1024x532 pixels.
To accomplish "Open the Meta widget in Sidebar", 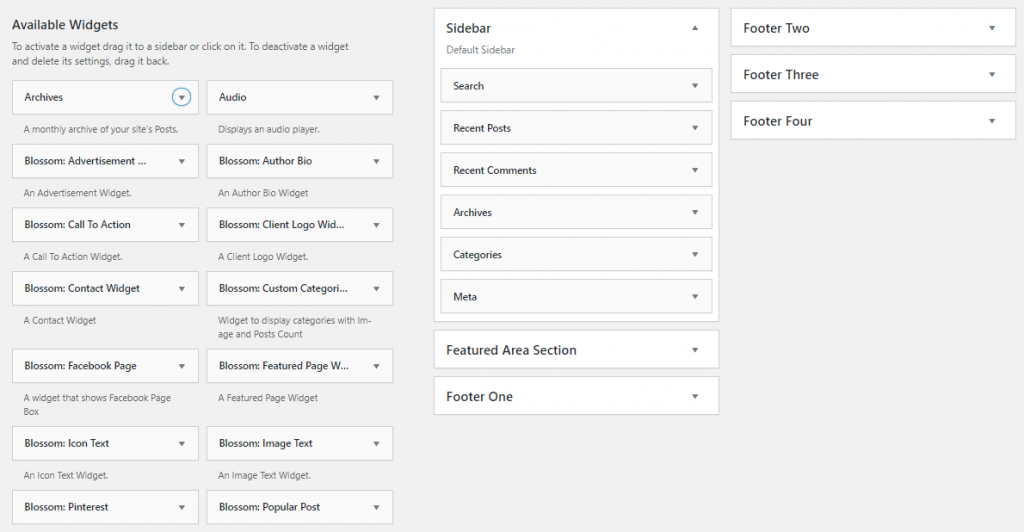I will pyautogui.click(x=695, y=297).
